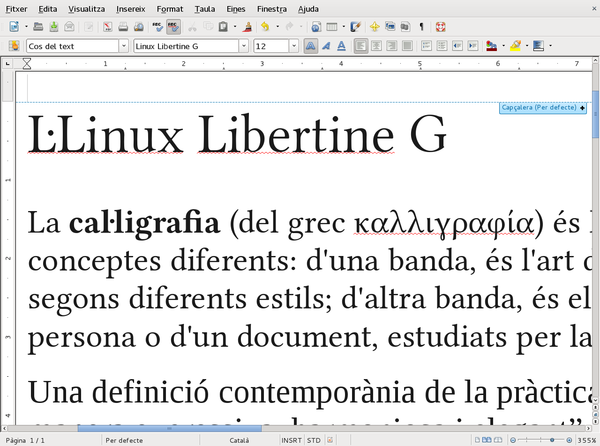The height and width of the screenshot is (446, 600).
Task: Open a file using the Open folder icon
Action: click(38, 27)
